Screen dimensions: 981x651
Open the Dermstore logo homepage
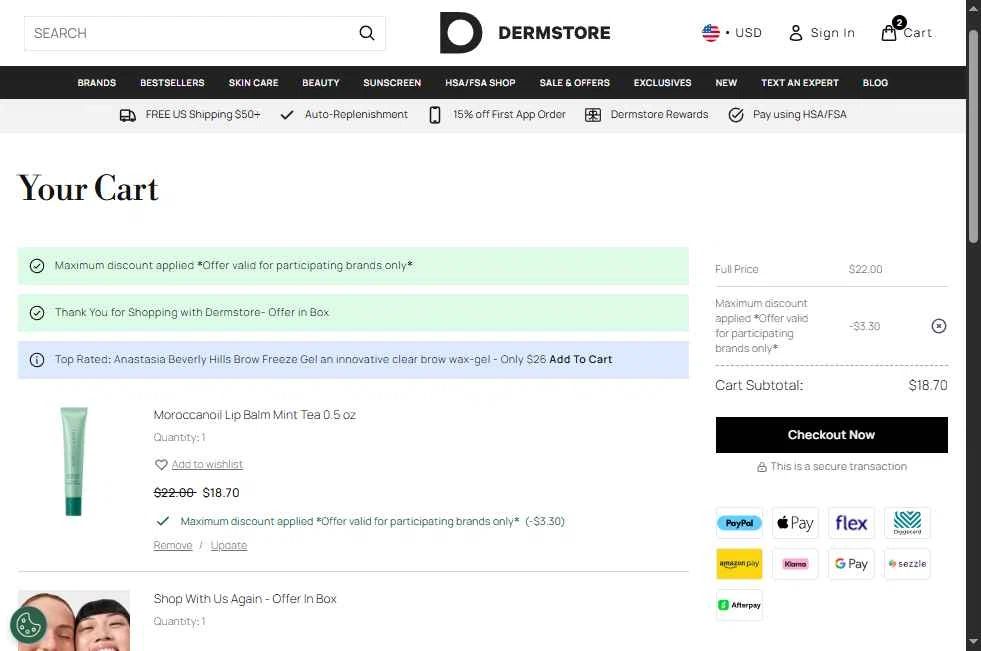pyautogui.click(x=525, y=33)
